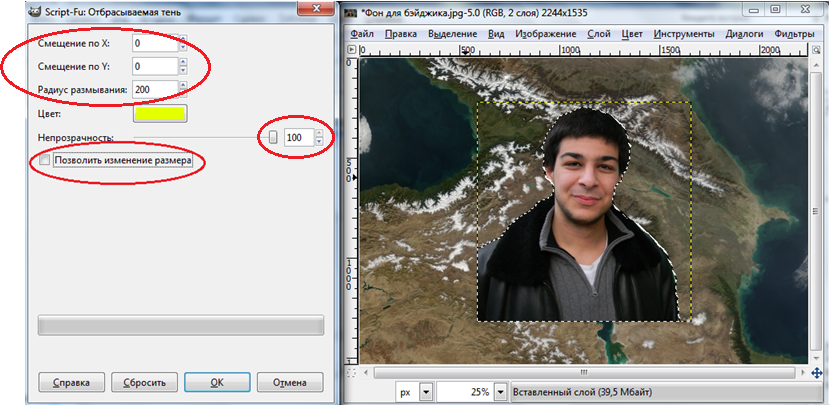Click status text 'Вставленный слой (39,5 Мбайт)'

pos(582,392)
